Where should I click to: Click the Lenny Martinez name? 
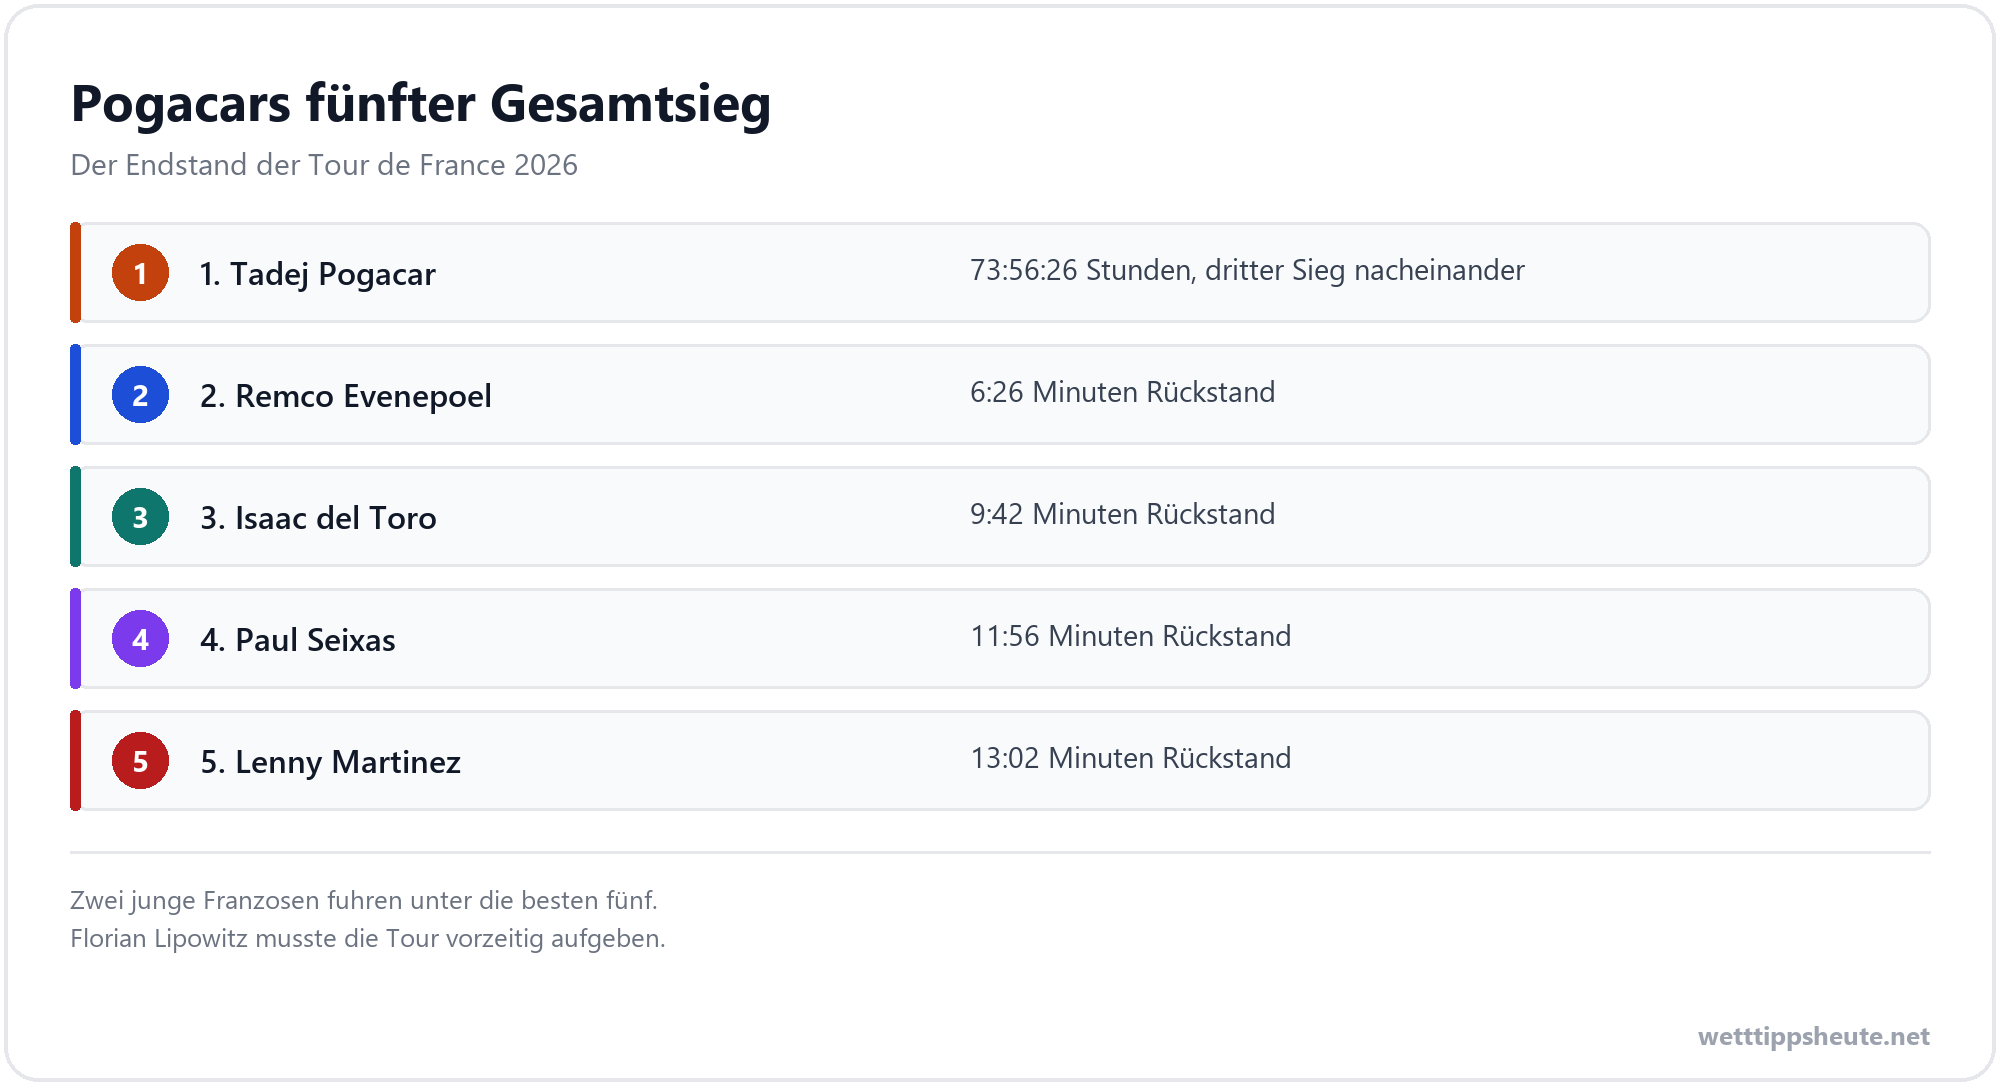click(x=330, y=762)
